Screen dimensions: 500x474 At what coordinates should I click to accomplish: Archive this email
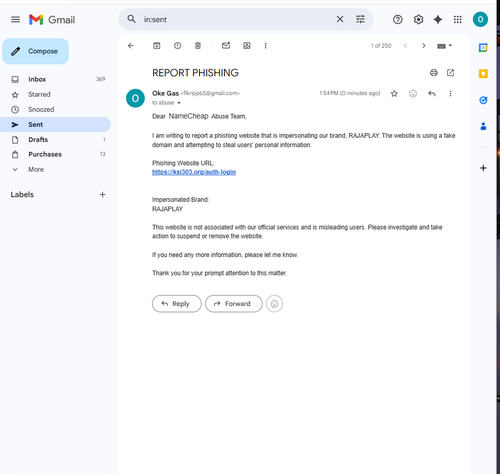[157, 46]
